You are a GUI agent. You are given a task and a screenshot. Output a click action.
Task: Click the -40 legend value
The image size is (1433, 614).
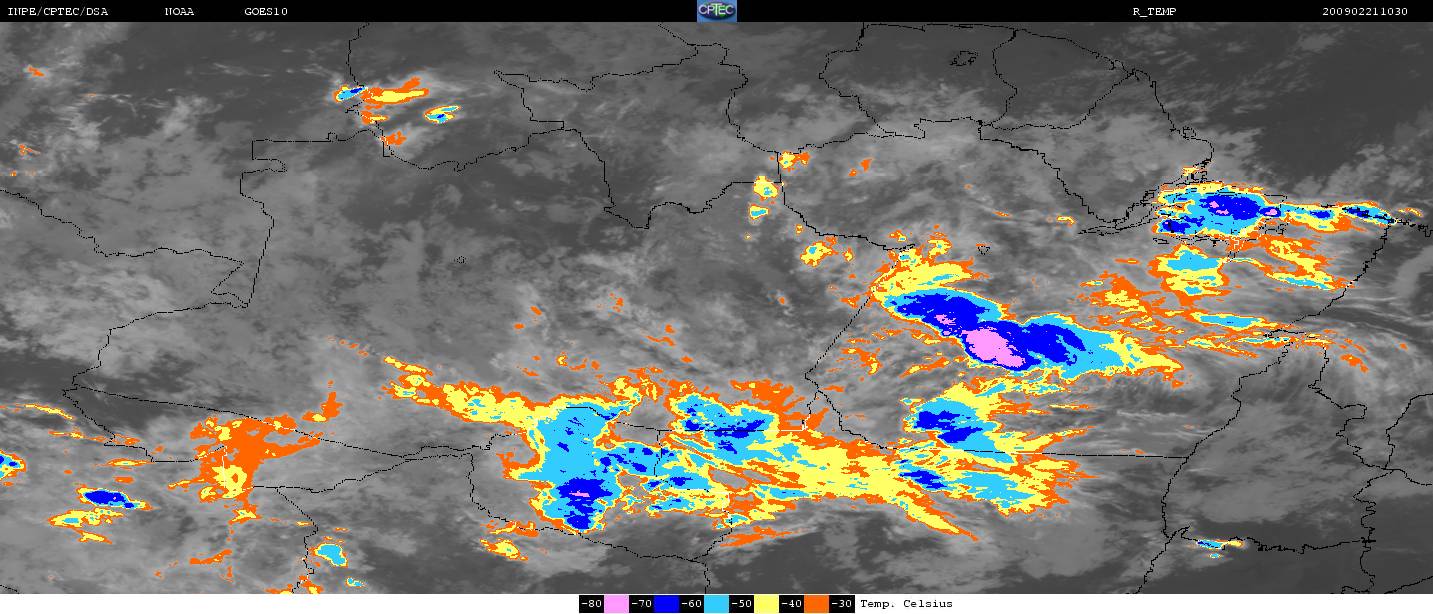pos(791,604)
